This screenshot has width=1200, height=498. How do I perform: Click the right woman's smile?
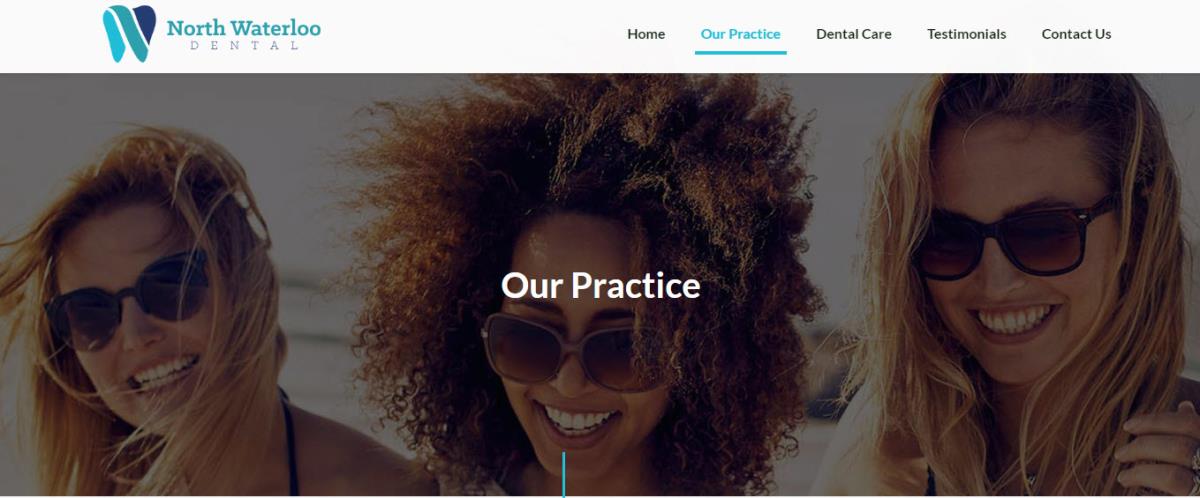[x=1016, y=322]
